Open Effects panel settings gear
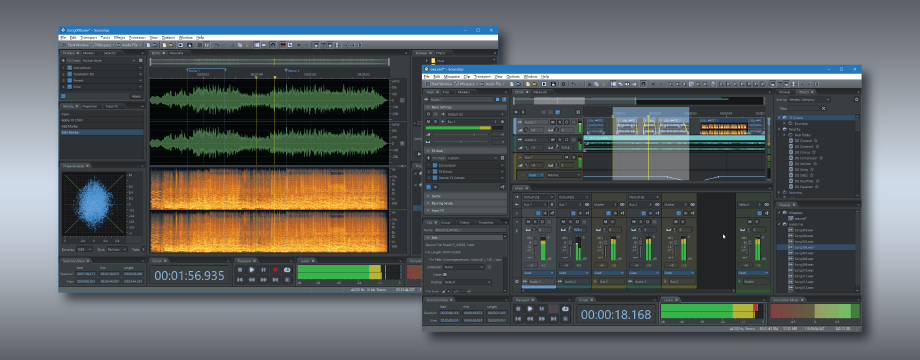Viewport: 920px width, 360px height. pos(856,100)
